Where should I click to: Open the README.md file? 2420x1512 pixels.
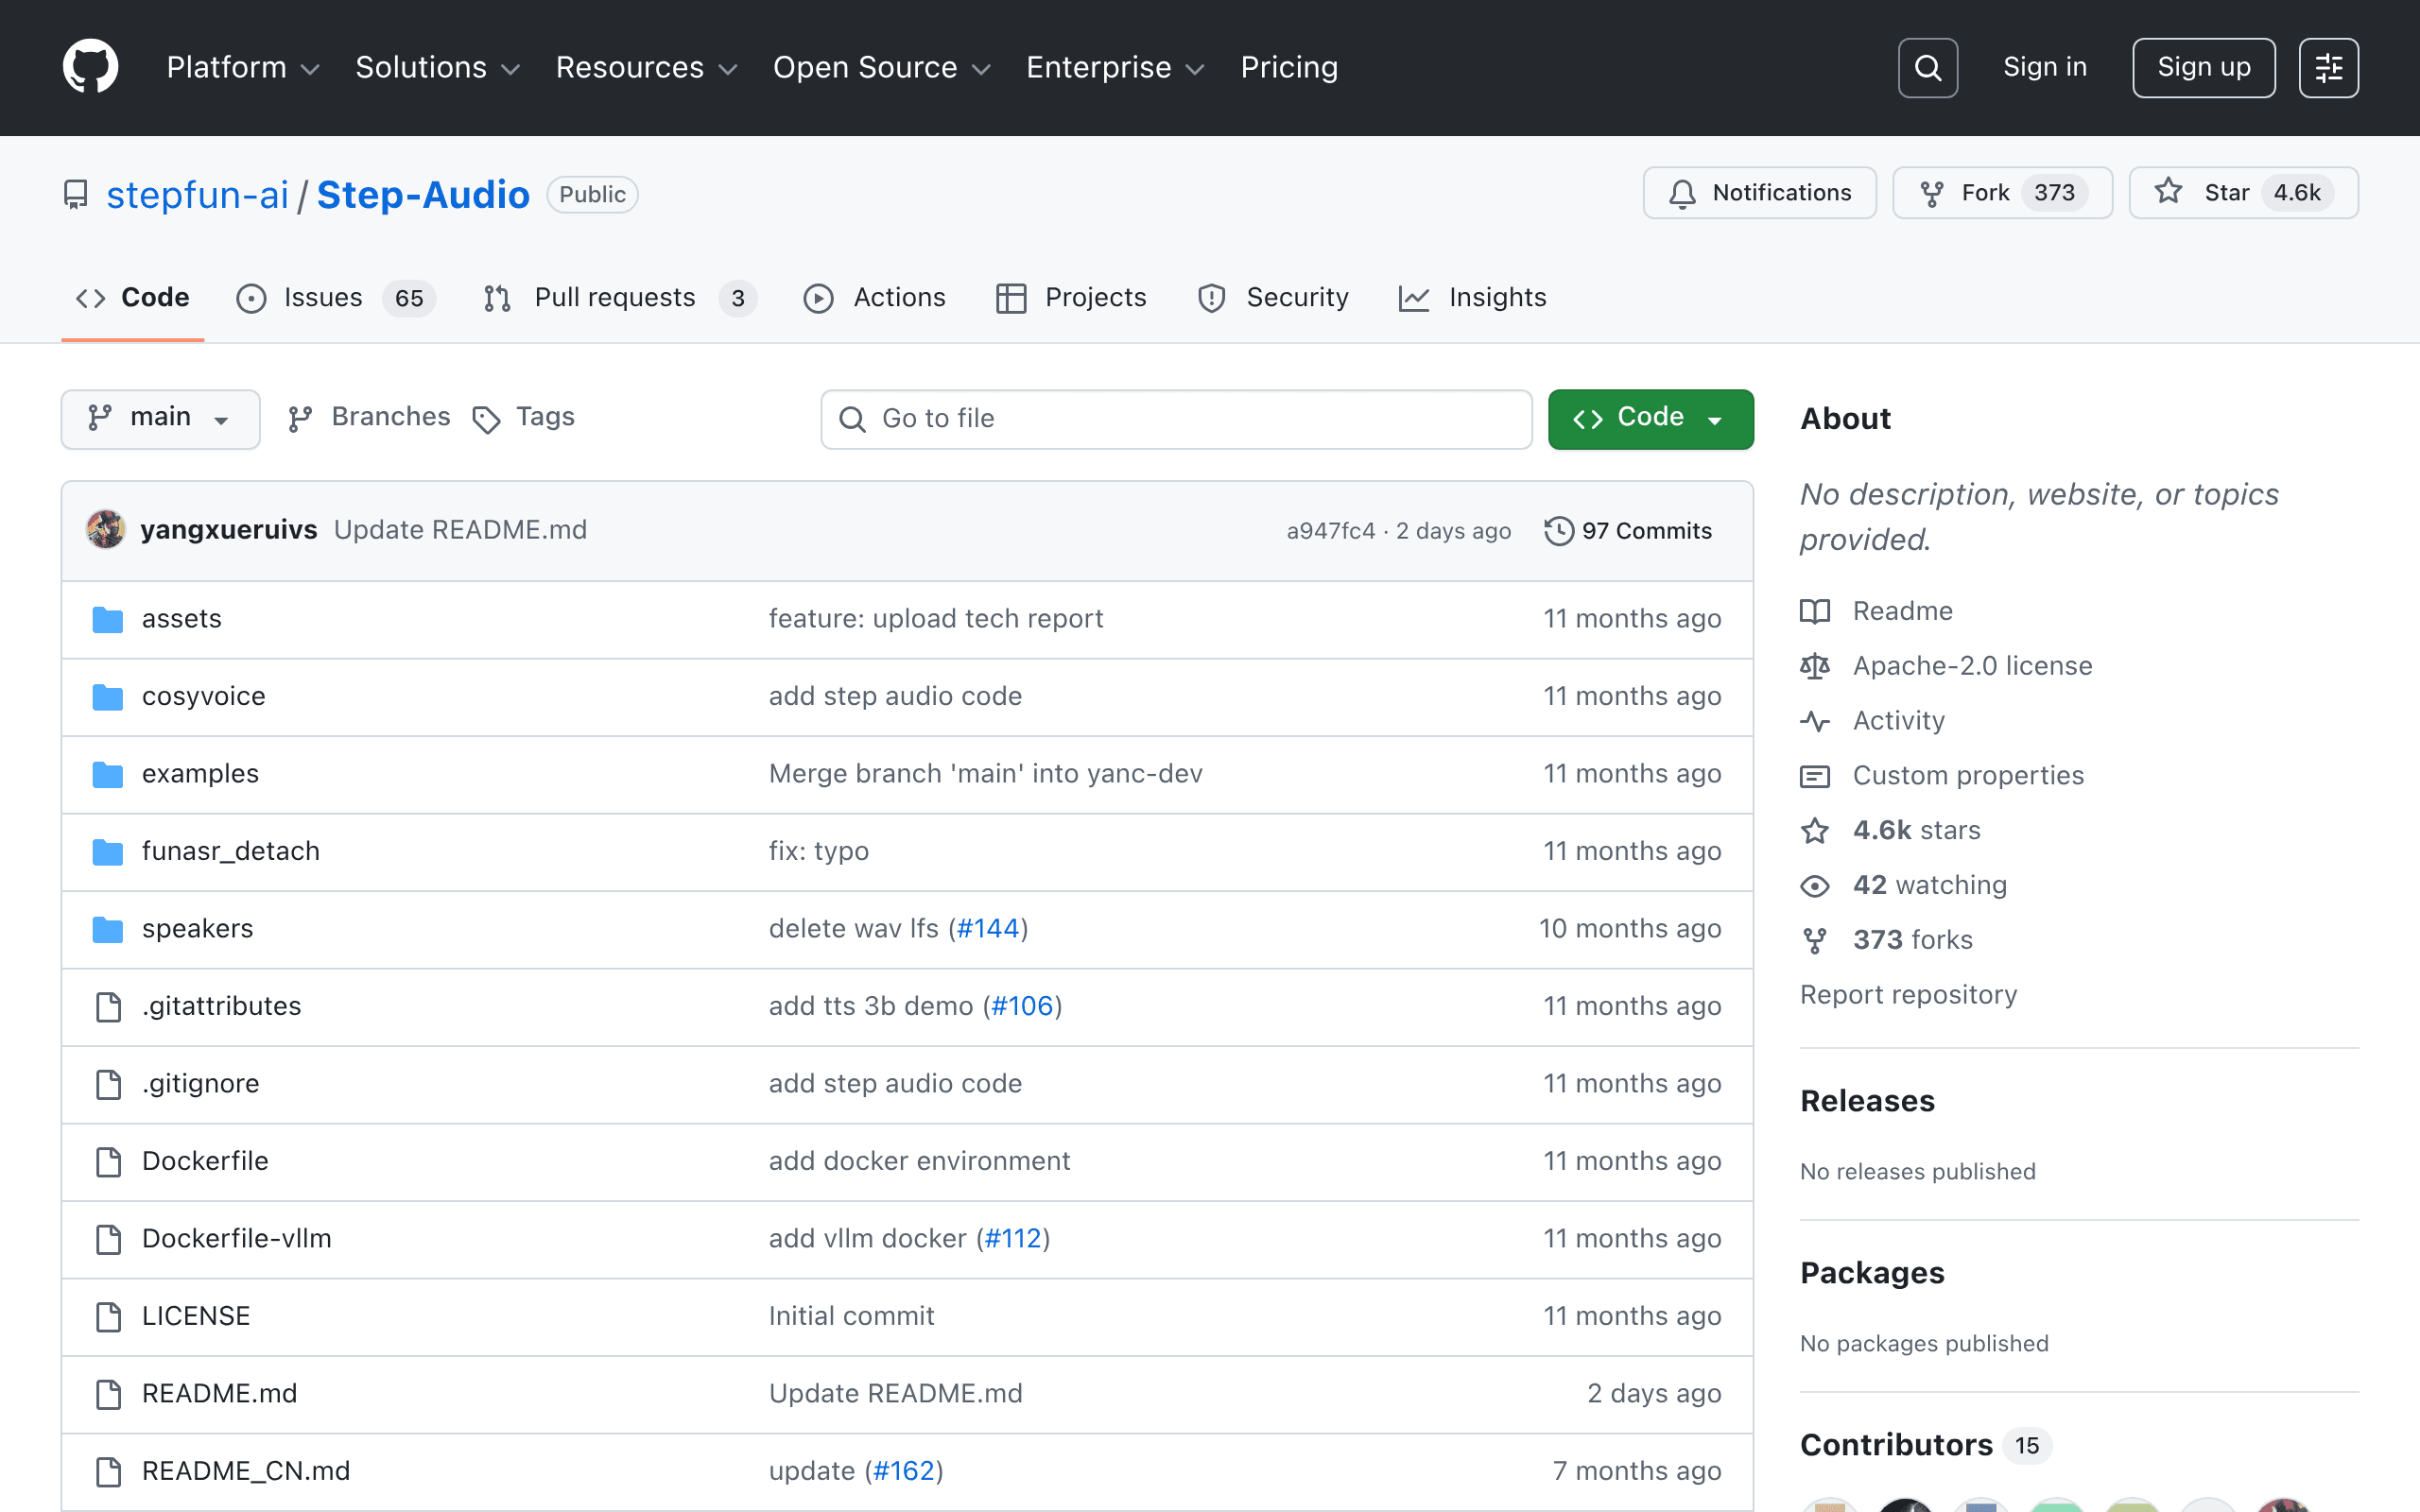coord(219,1394)
